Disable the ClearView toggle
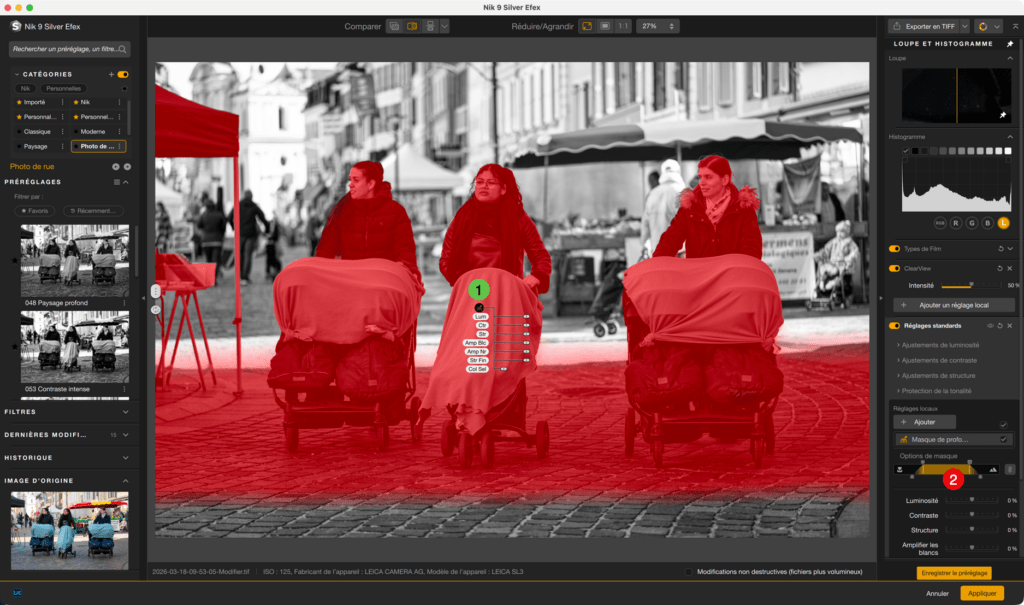This screenshot has width=1024, height=605. (x=894, y=268)
